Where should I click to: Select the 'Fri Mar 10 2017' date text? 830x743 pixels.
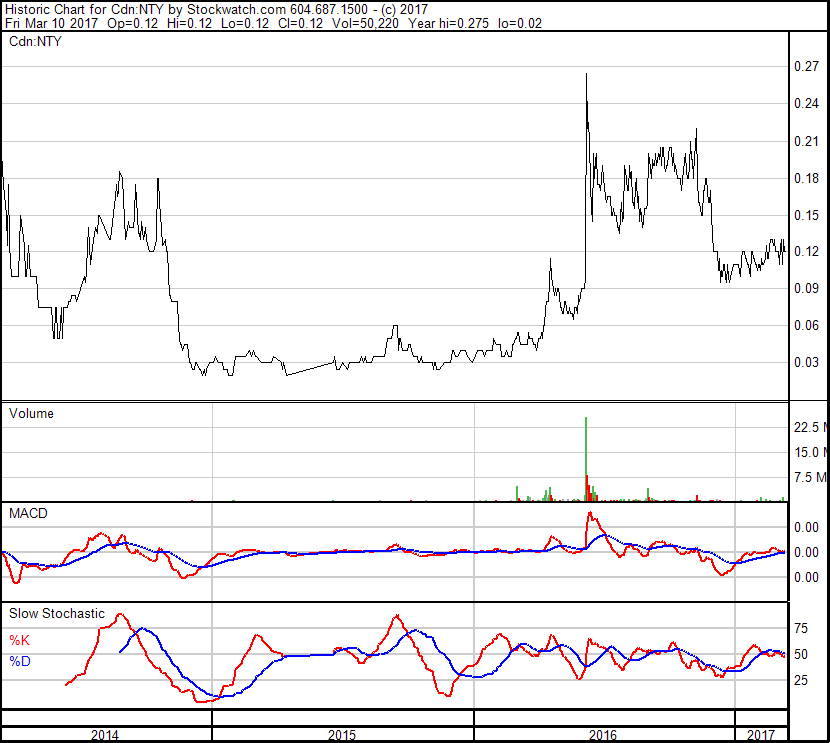click(51, 23)
